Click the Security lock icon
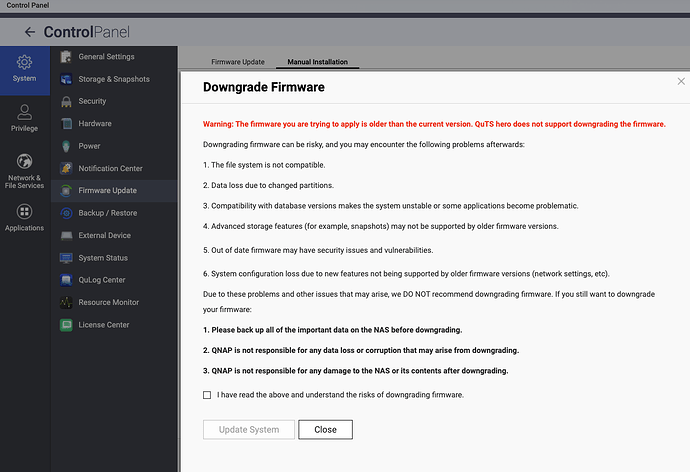Screen dimensions: 690x472 click(67, 101)
